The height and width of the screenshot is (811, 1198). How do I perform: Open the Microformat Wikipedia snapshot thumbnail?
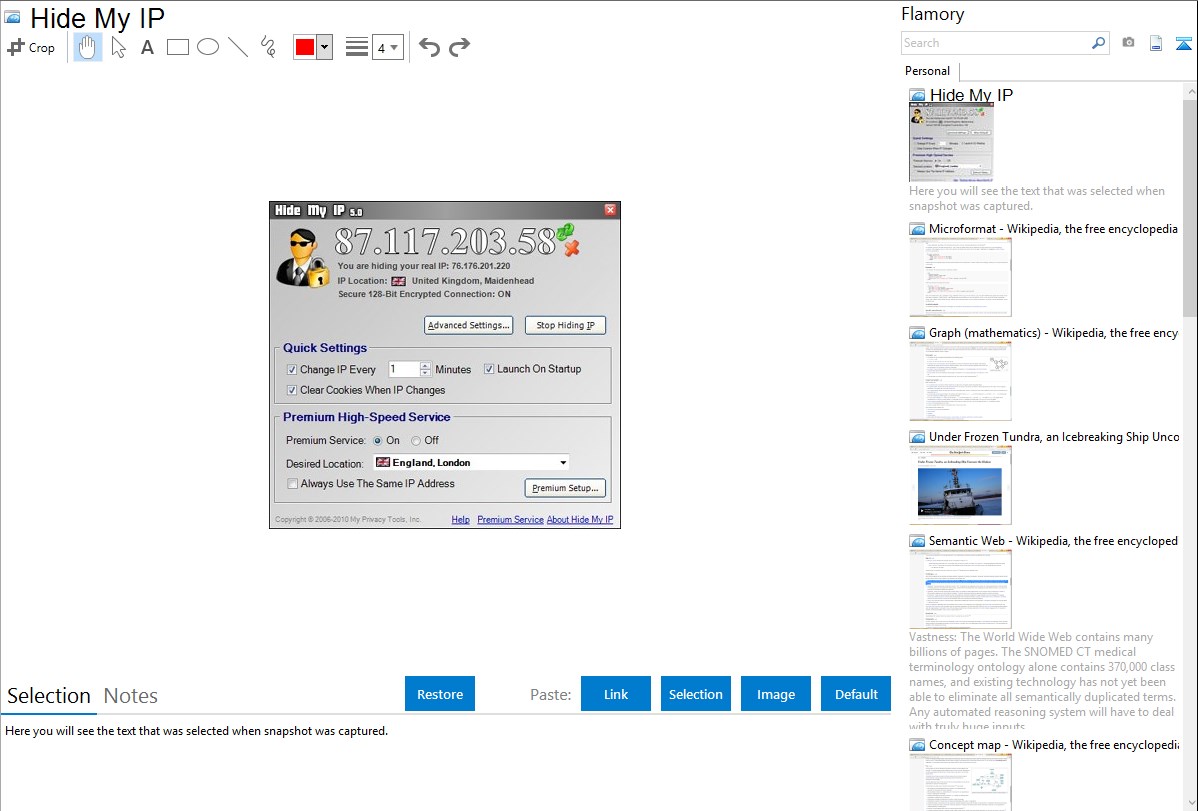pyautogui.click(x=960, y=277)
